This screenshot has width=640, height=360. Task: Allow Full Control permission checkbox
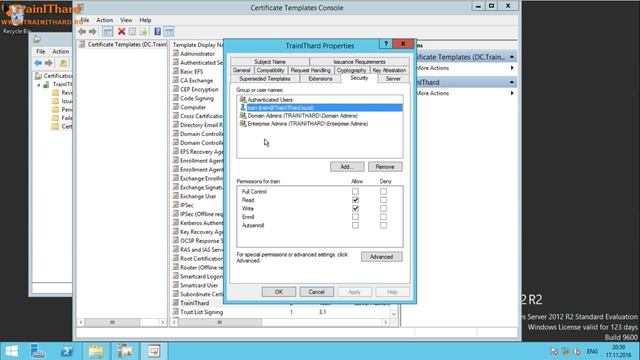point(355,191)
